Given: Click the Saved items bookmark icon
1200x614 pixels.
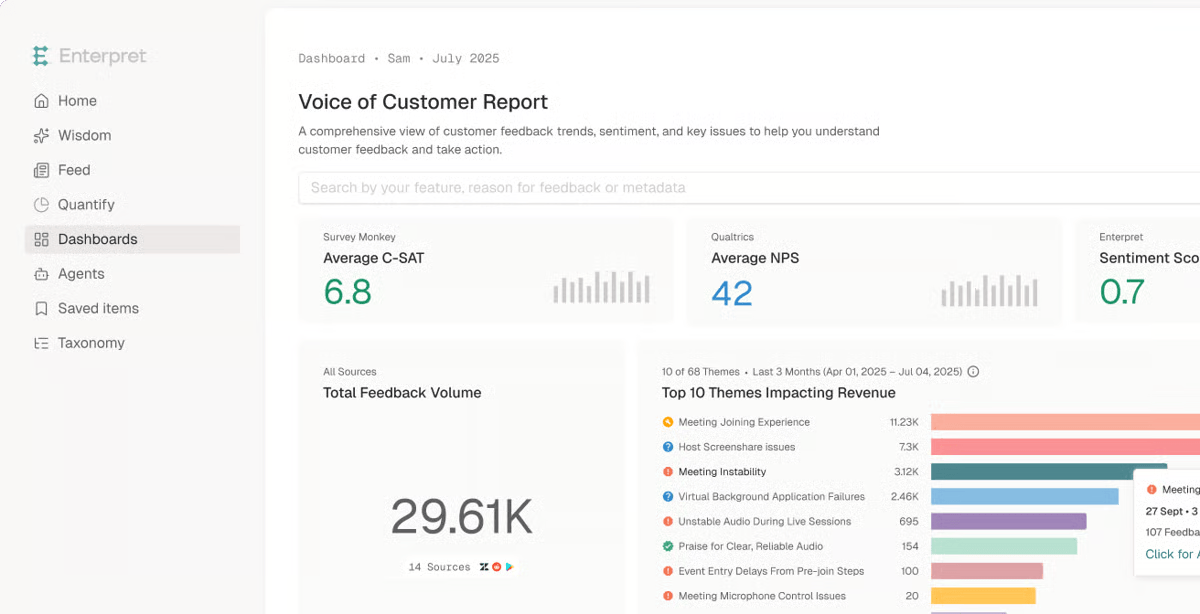Looking at the screenshot, I should point(41,308).
